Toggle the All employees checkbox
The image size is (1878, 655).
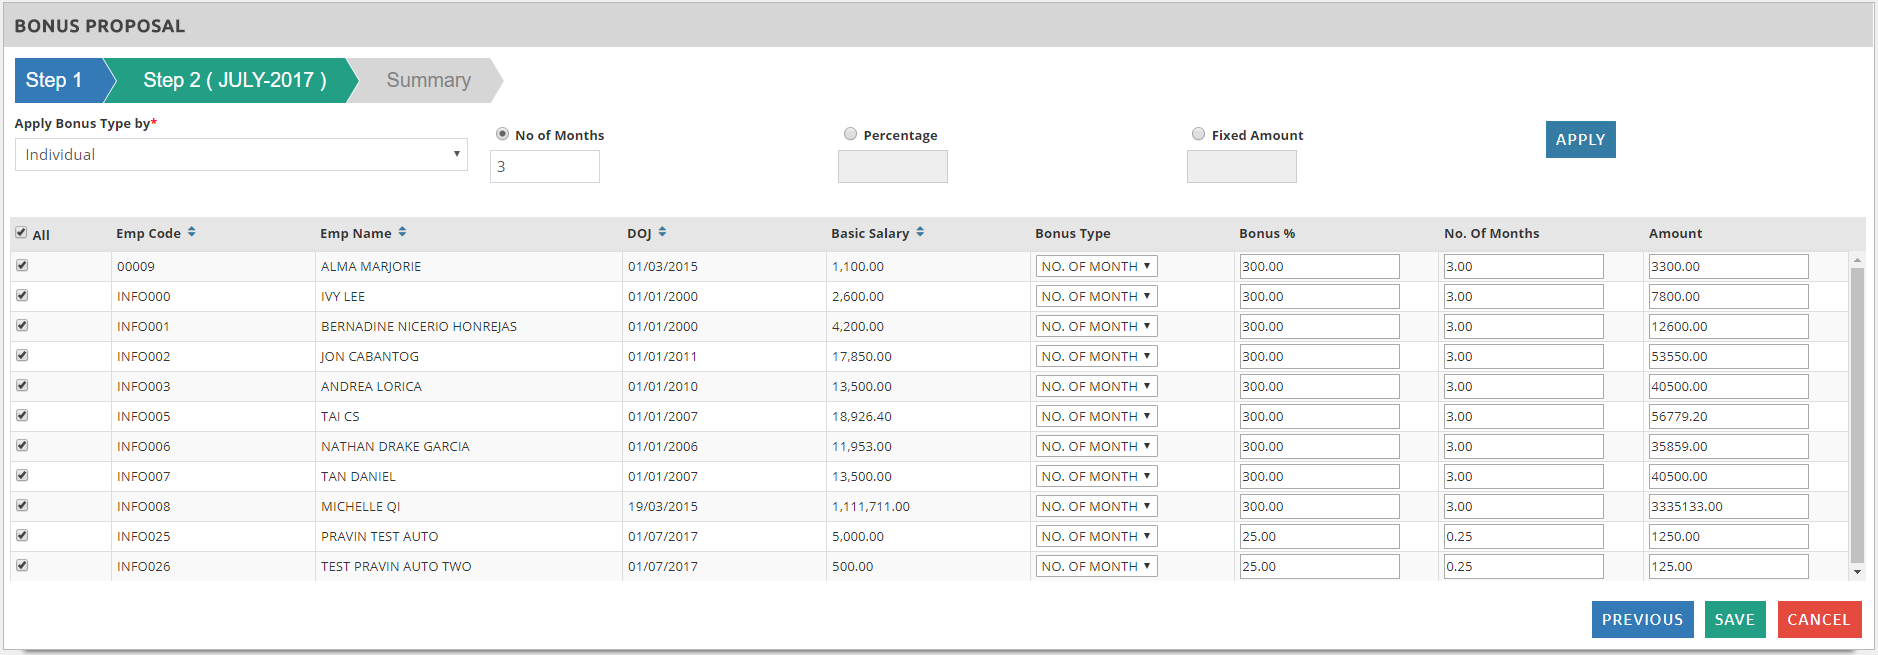coord(21,233)
